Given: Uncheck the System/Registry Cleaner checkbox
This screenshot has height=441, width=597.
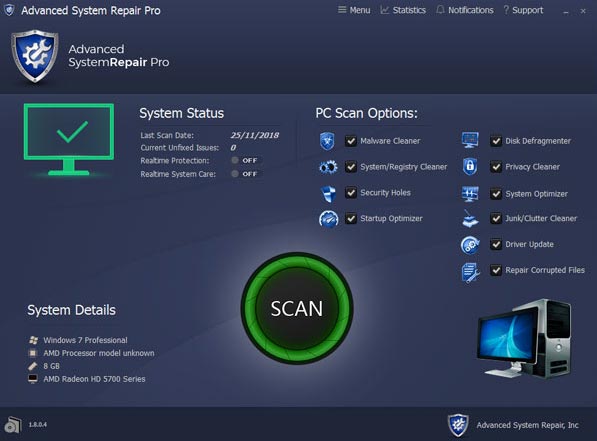Looking at the screenshot, I should pos(351,167).
